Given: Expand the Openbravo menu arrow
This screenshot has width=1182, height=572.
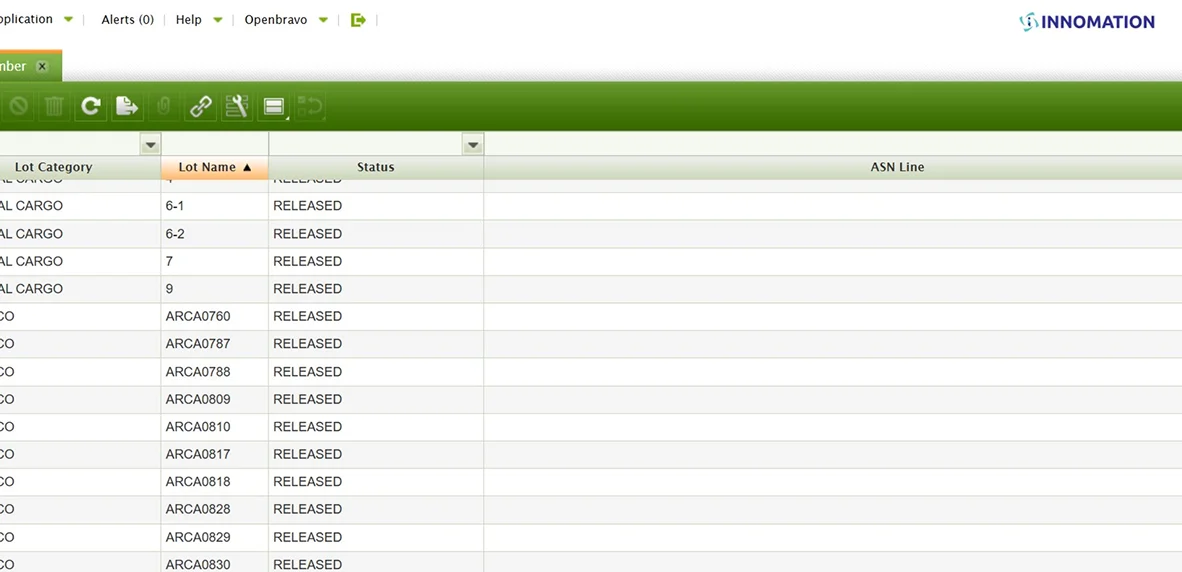Looking at the screenshot, I should point(323,20).
